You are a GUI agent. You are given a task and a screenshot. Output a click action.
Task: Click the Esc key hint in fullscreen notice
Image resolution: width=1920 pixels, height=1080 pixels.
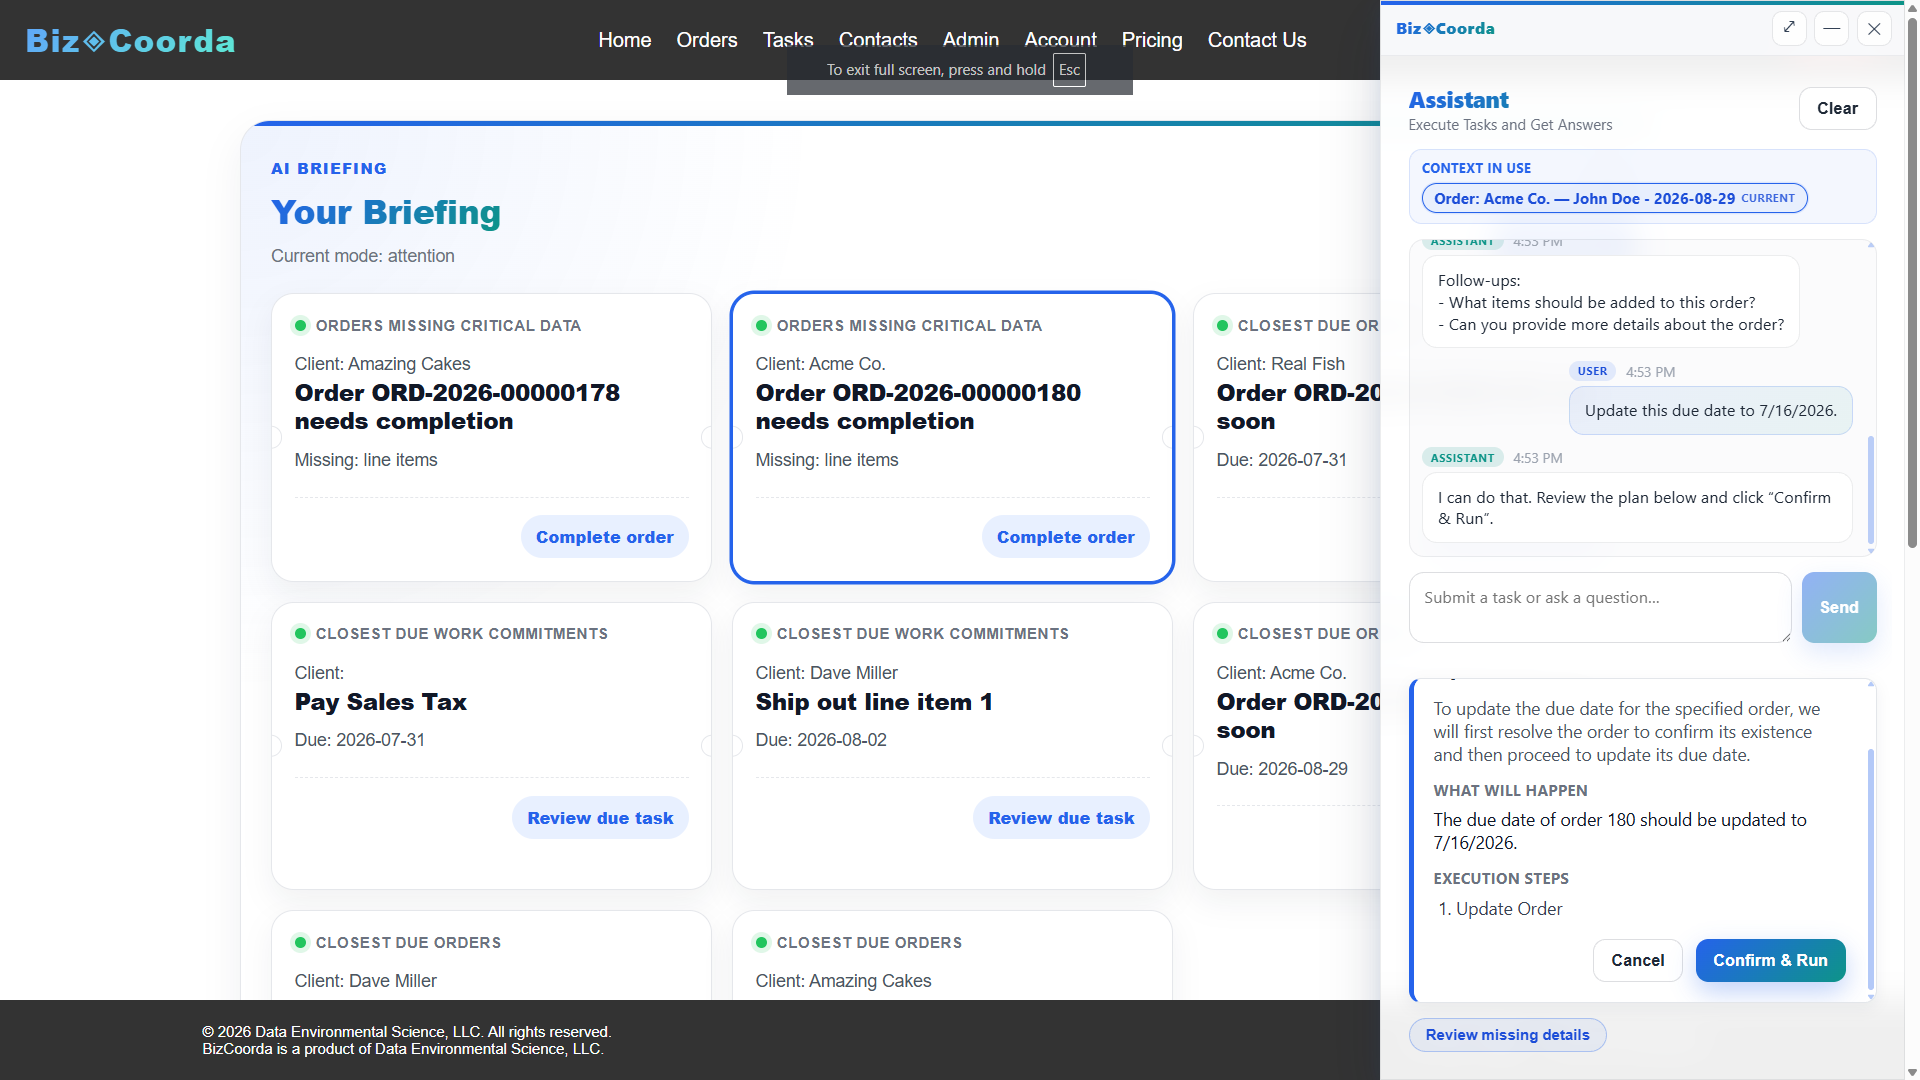(1069, 70)
